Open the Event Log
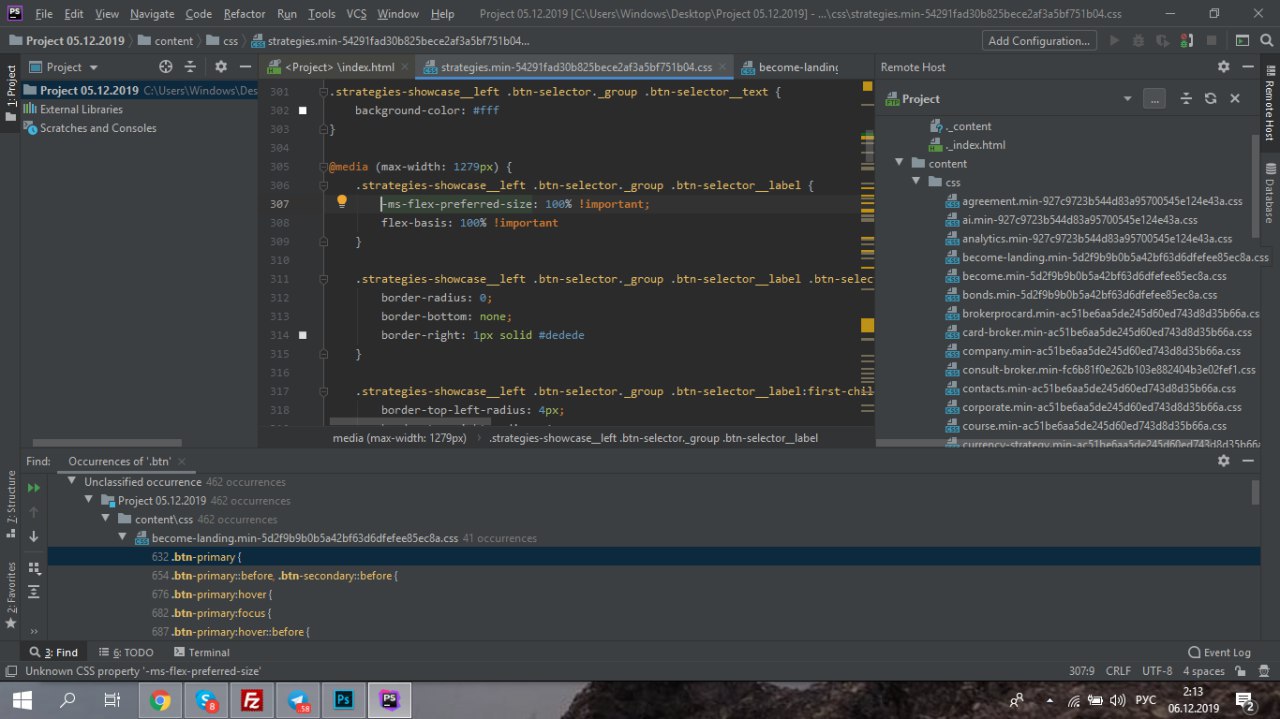 1219,652
